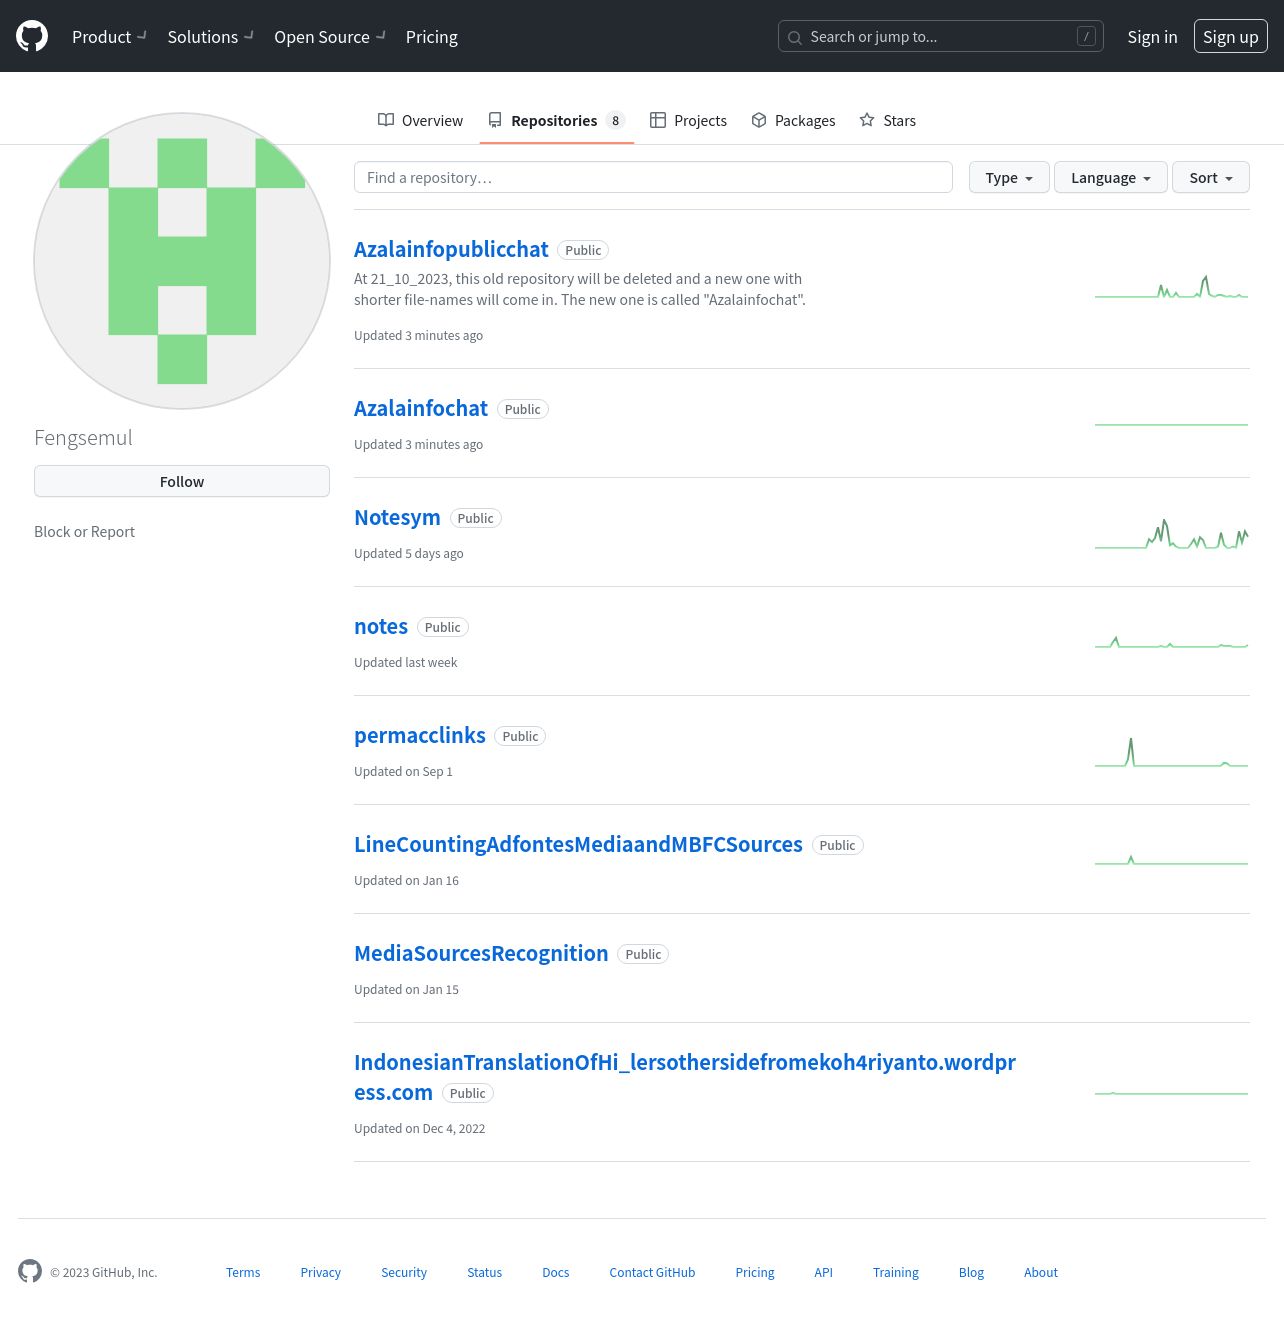This screenshot has width=1284, height=1333.
Task: Select the Repositories tab
Action: [556, 120]
